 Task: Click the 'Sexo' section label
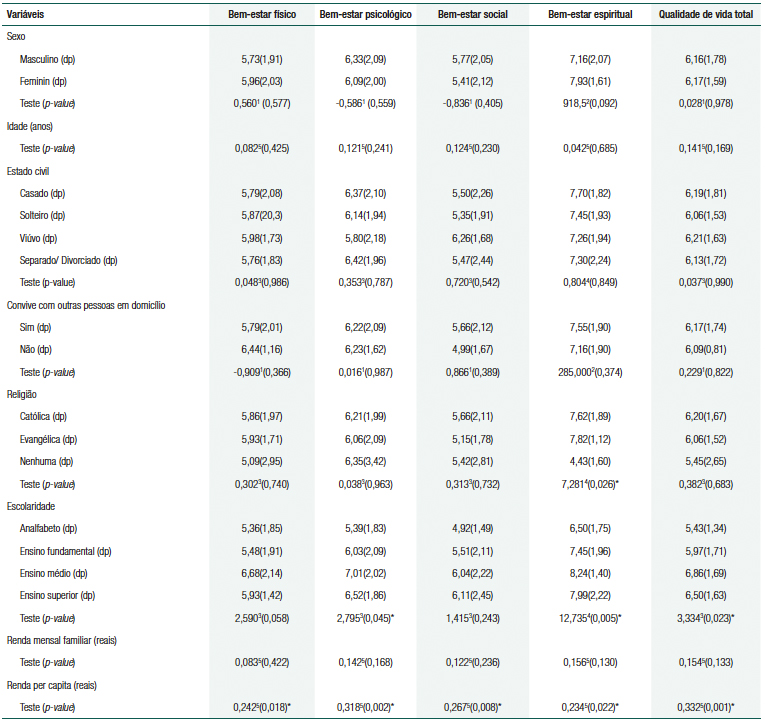pos(17,37)
